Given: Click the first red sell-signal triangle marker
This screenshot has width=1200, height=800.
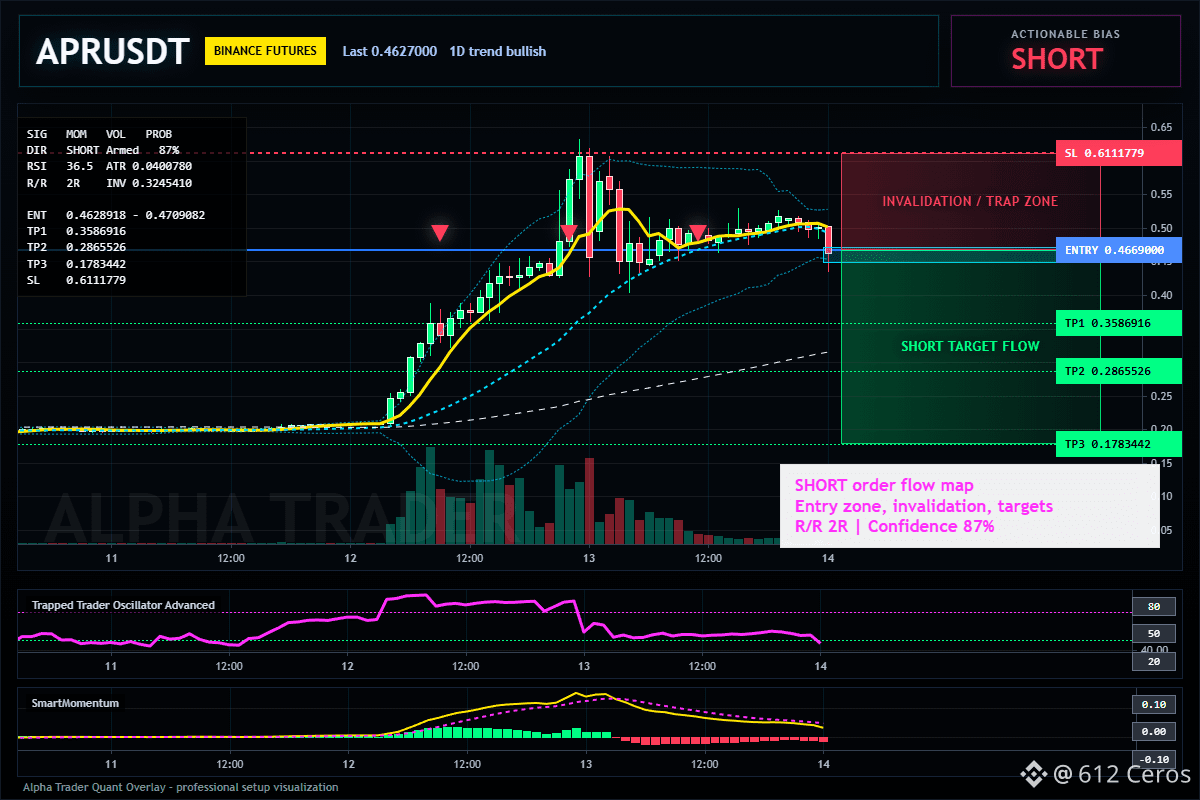Looking at the screenshot, I should tap(440, 233).
